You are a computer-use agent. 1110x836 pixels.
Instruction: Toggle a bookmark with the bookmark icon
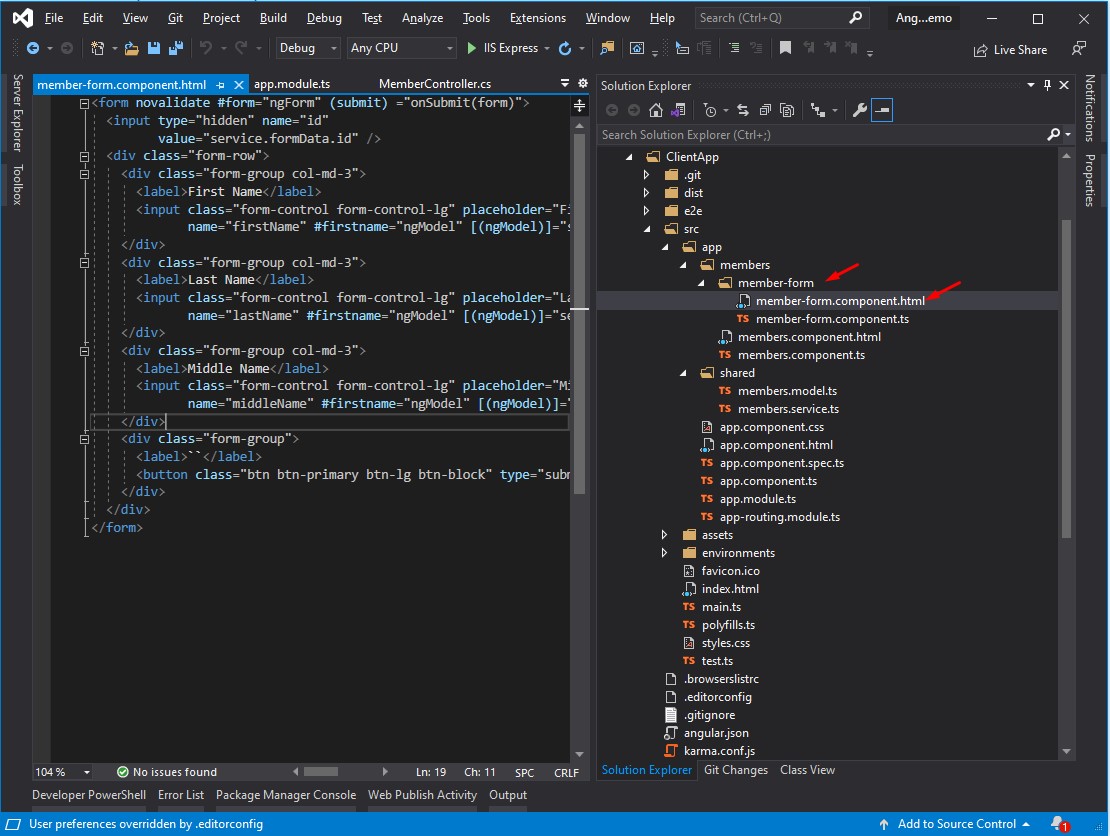[787, 47]
